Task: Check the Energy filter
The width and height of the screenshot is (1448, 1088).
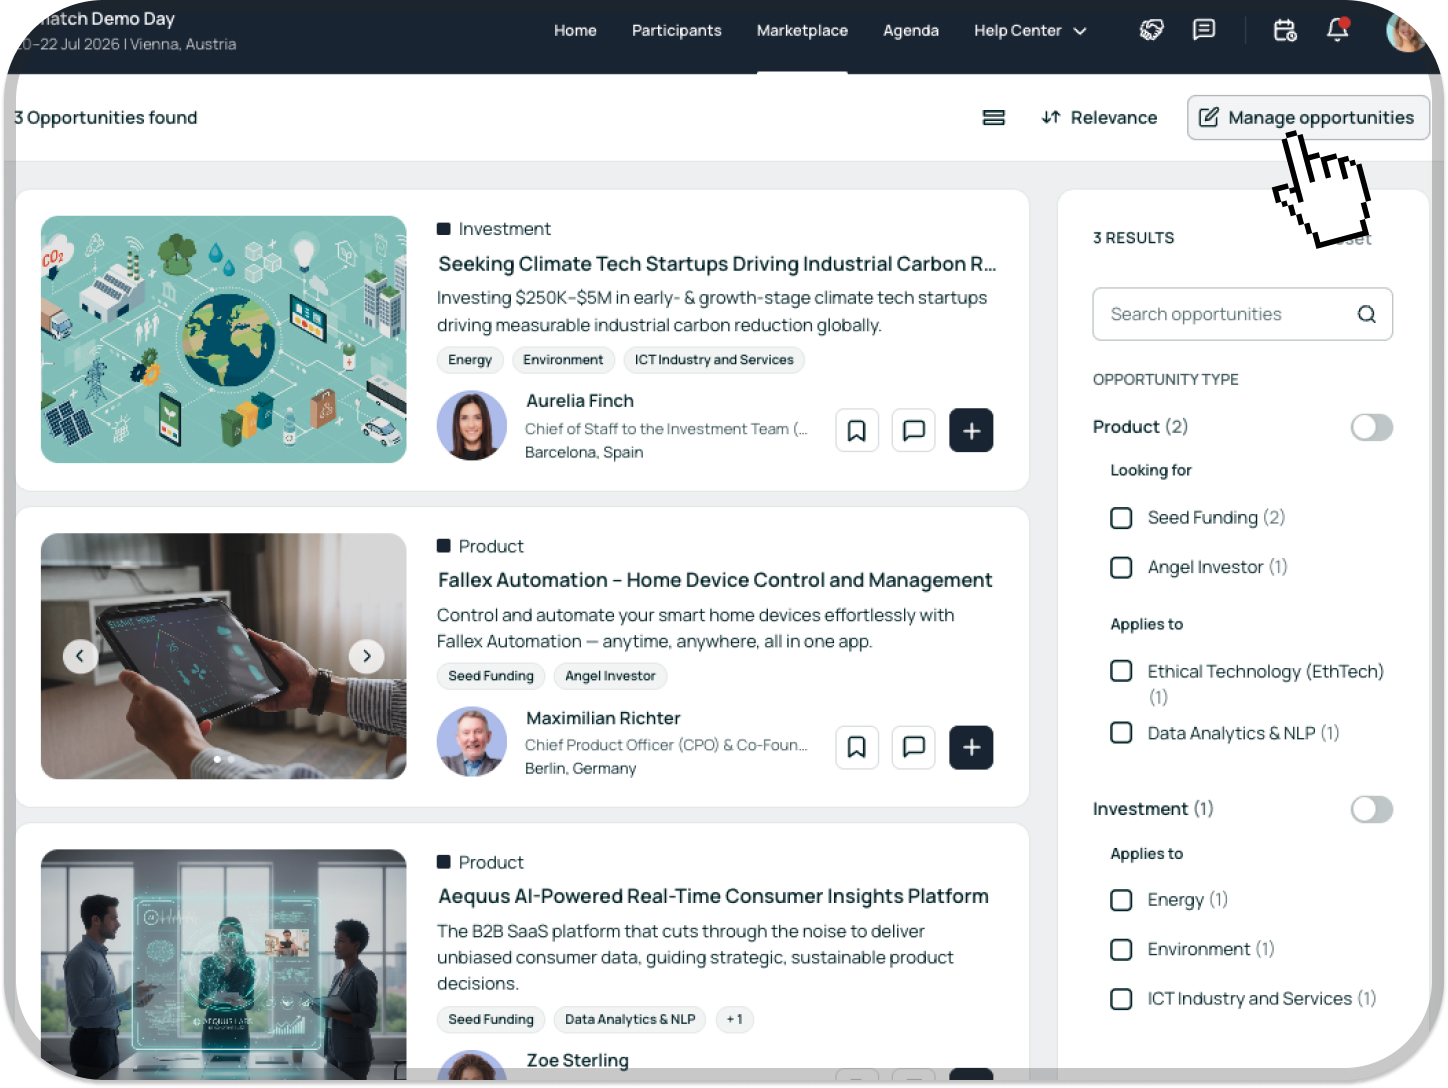Action: coord(1121,900)
